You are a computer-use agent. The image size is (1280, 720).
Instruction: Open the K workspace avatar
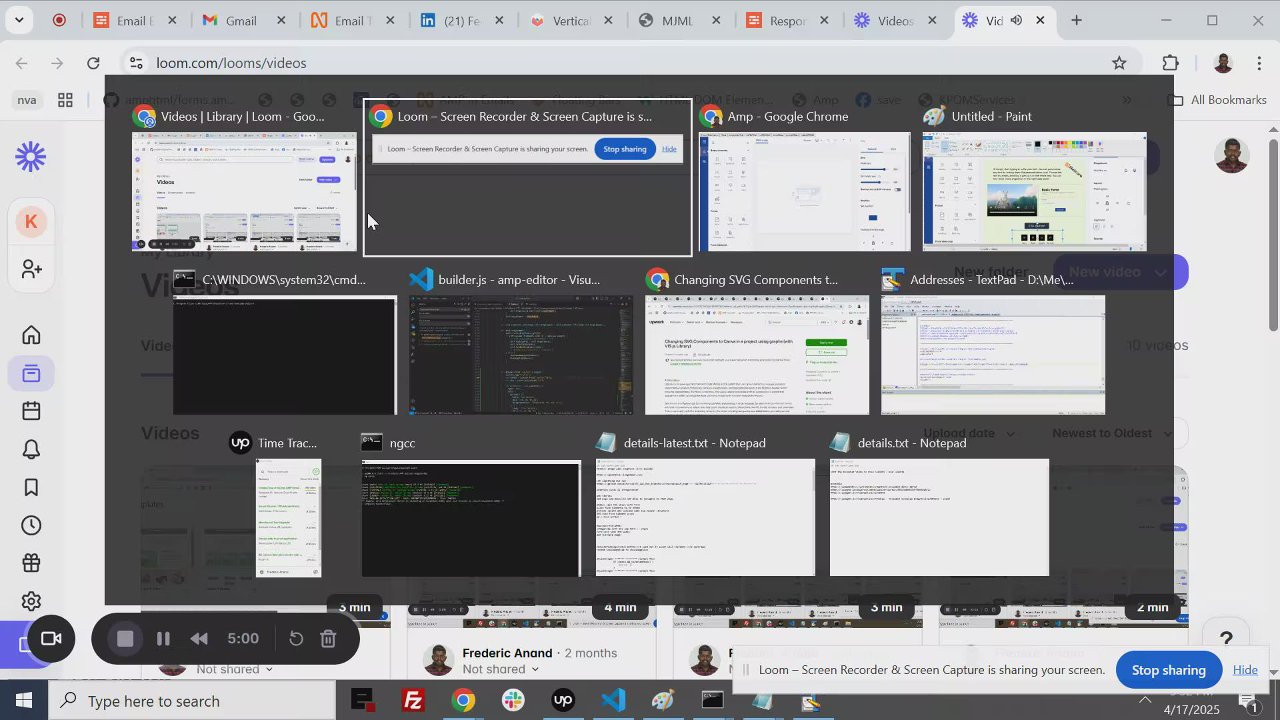[31, 222]
